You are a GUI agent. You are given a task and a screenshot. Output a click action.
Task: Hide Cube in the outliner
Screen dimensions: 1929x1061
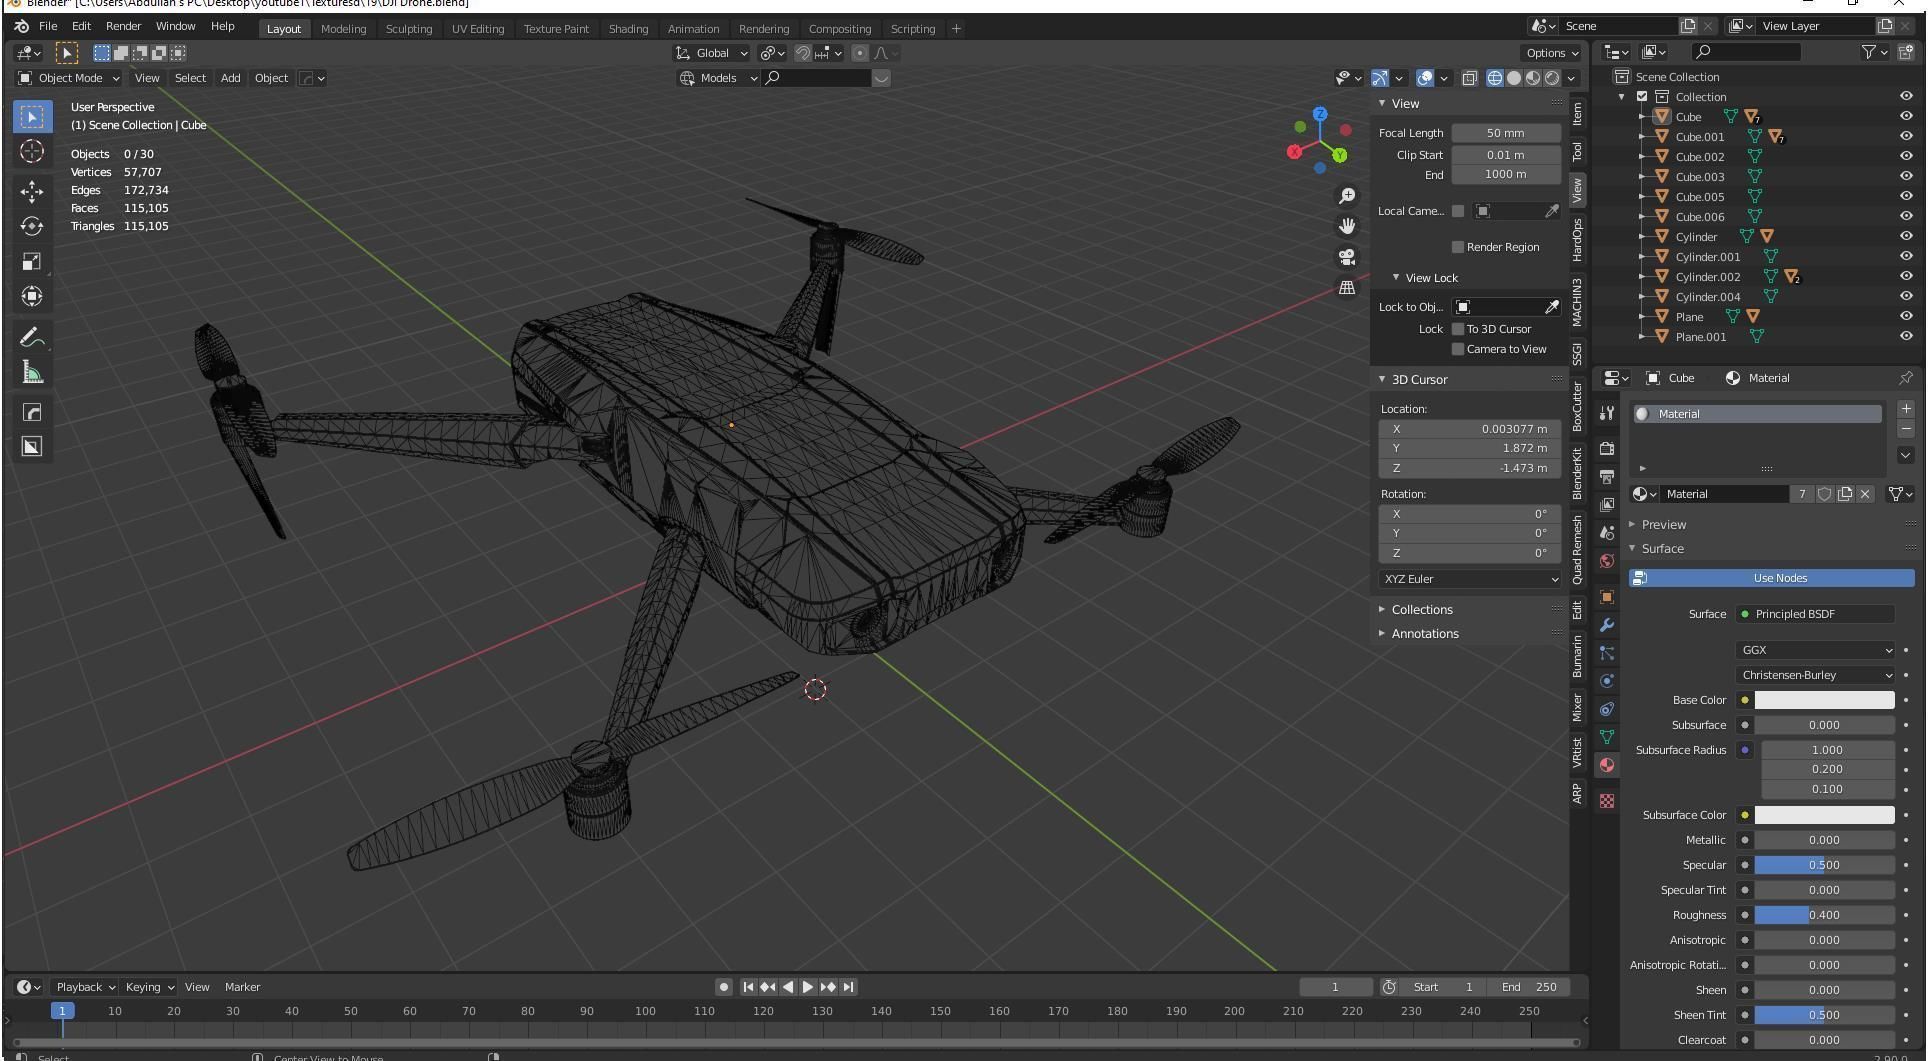point(1905,117)
